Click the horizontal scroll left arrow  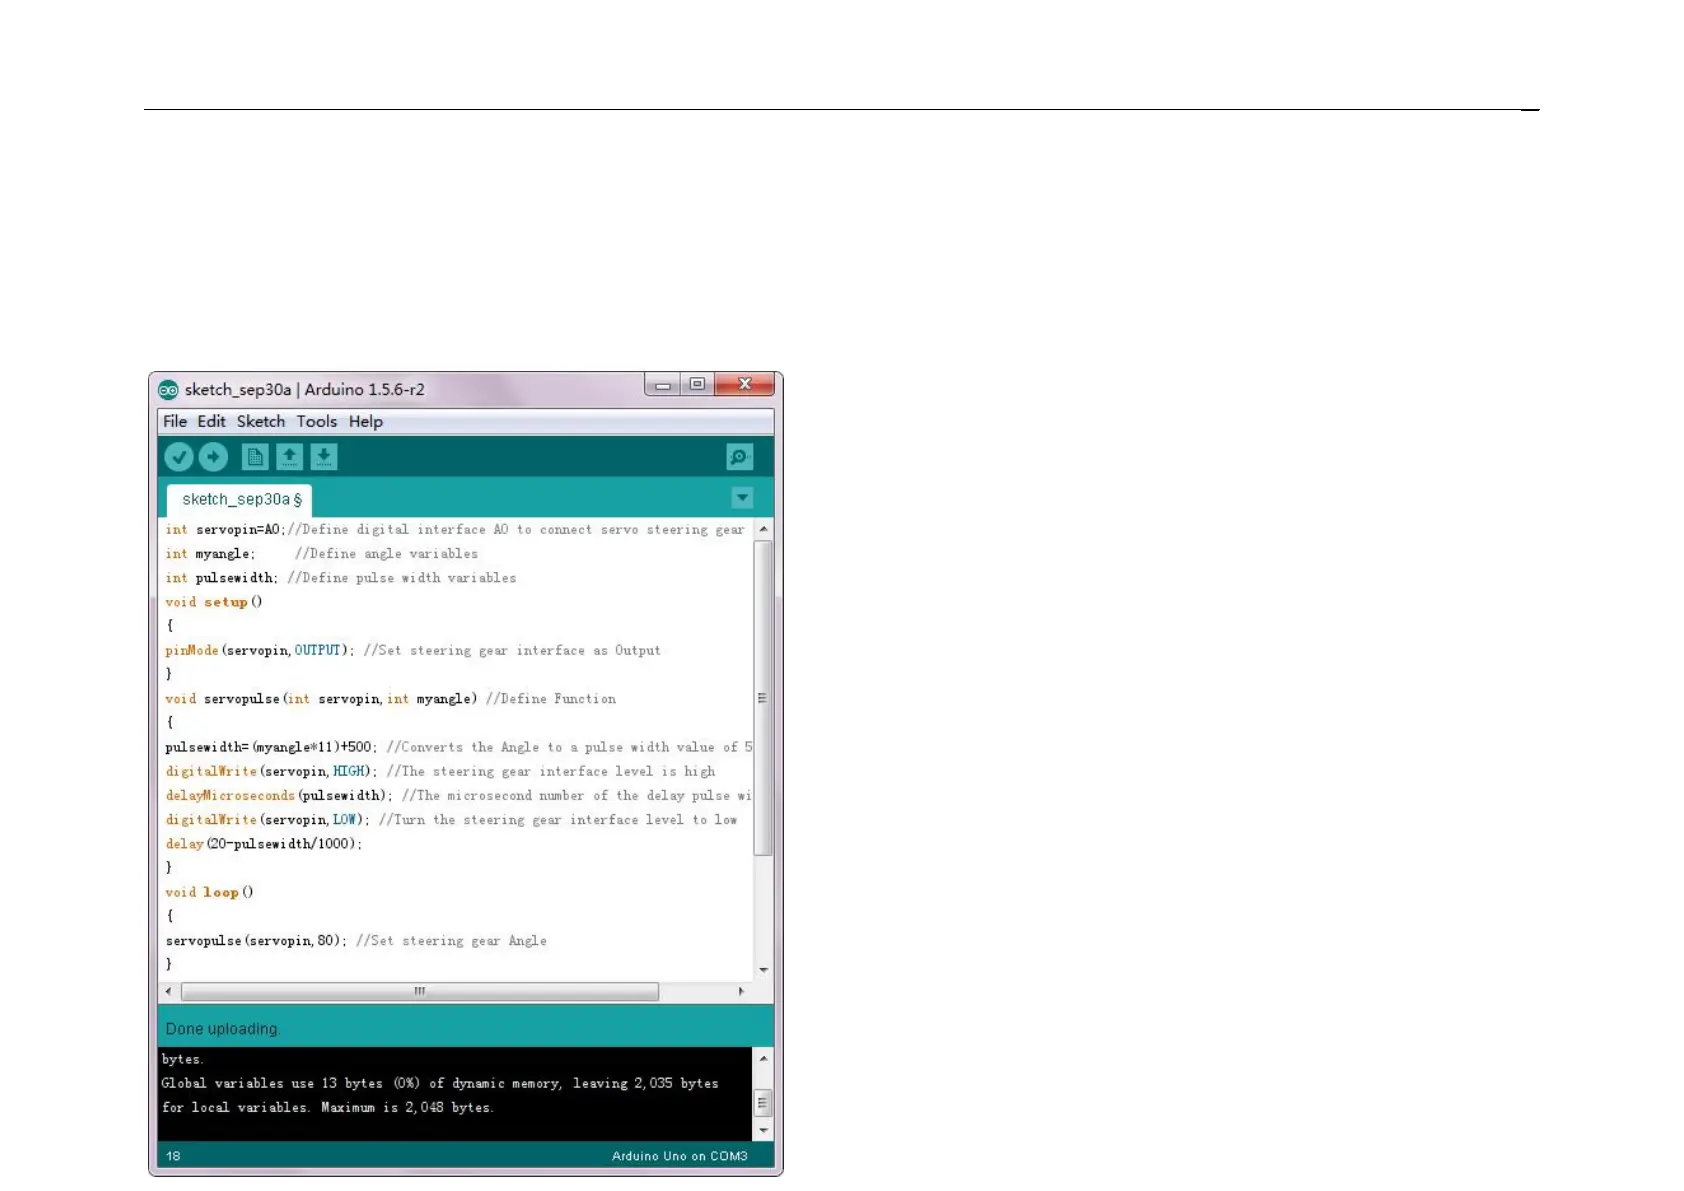tap(168, 992)
